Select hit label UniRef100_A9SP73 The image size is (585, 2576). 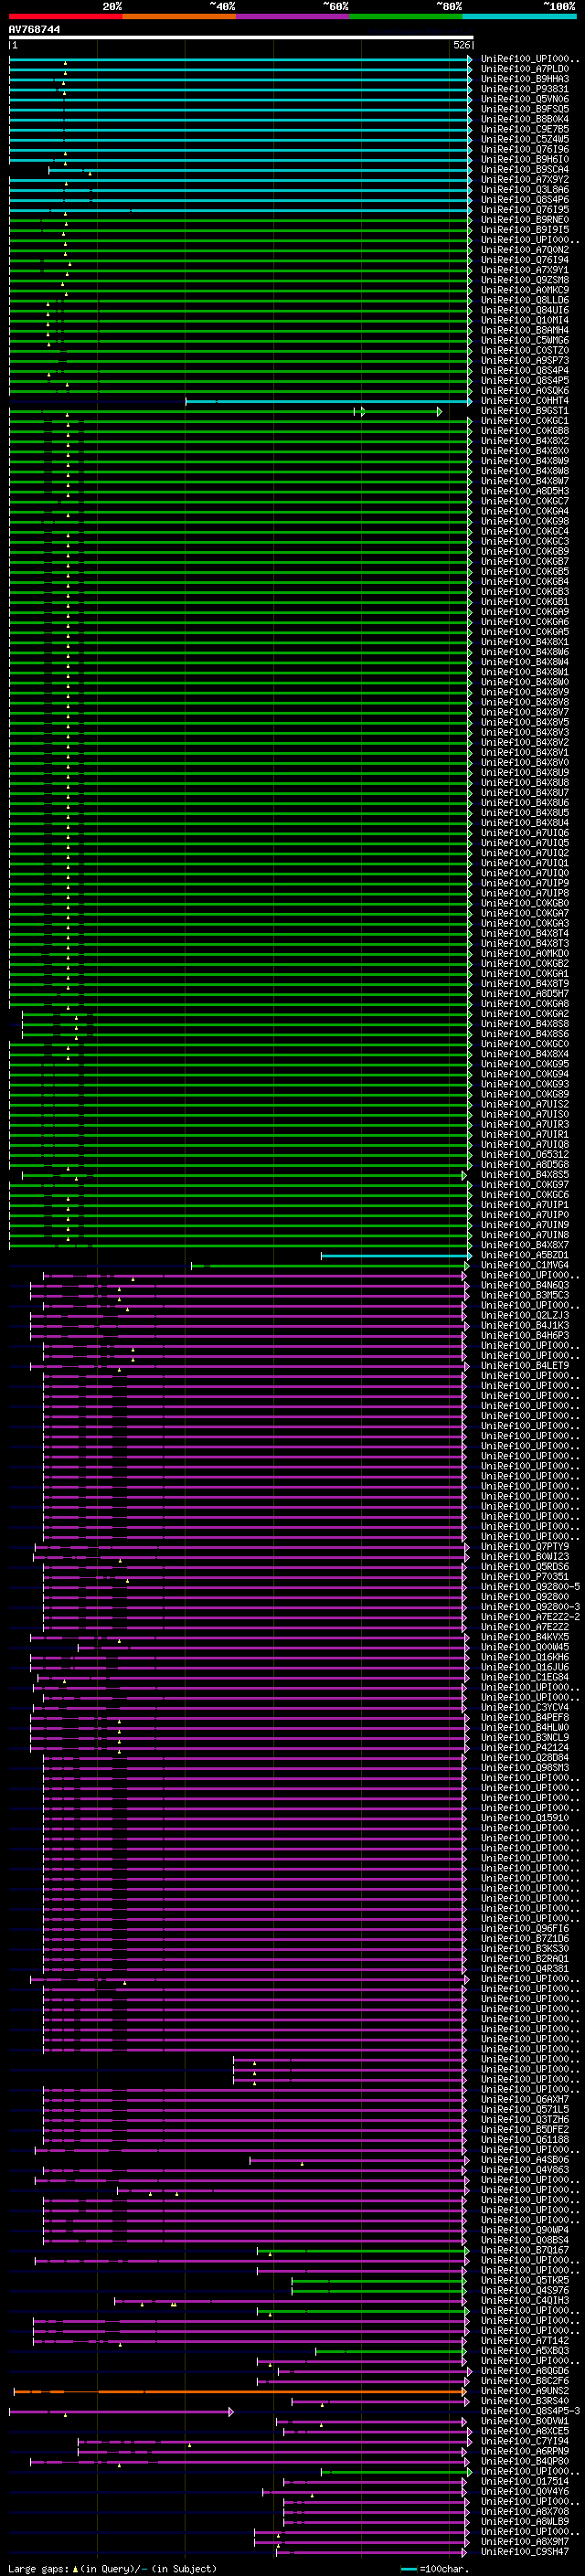tap(525, 361)
